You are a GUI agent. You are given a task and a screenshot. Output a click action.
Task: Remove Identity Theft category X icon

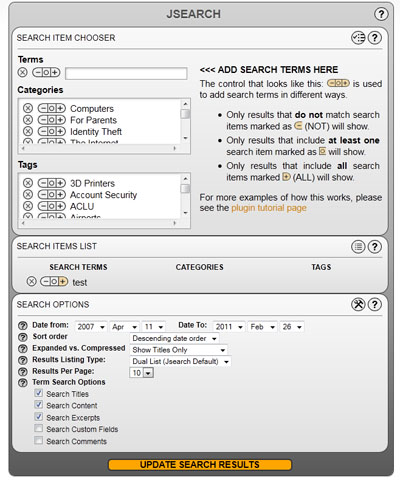pyautogui.click(x=28, y=131)
